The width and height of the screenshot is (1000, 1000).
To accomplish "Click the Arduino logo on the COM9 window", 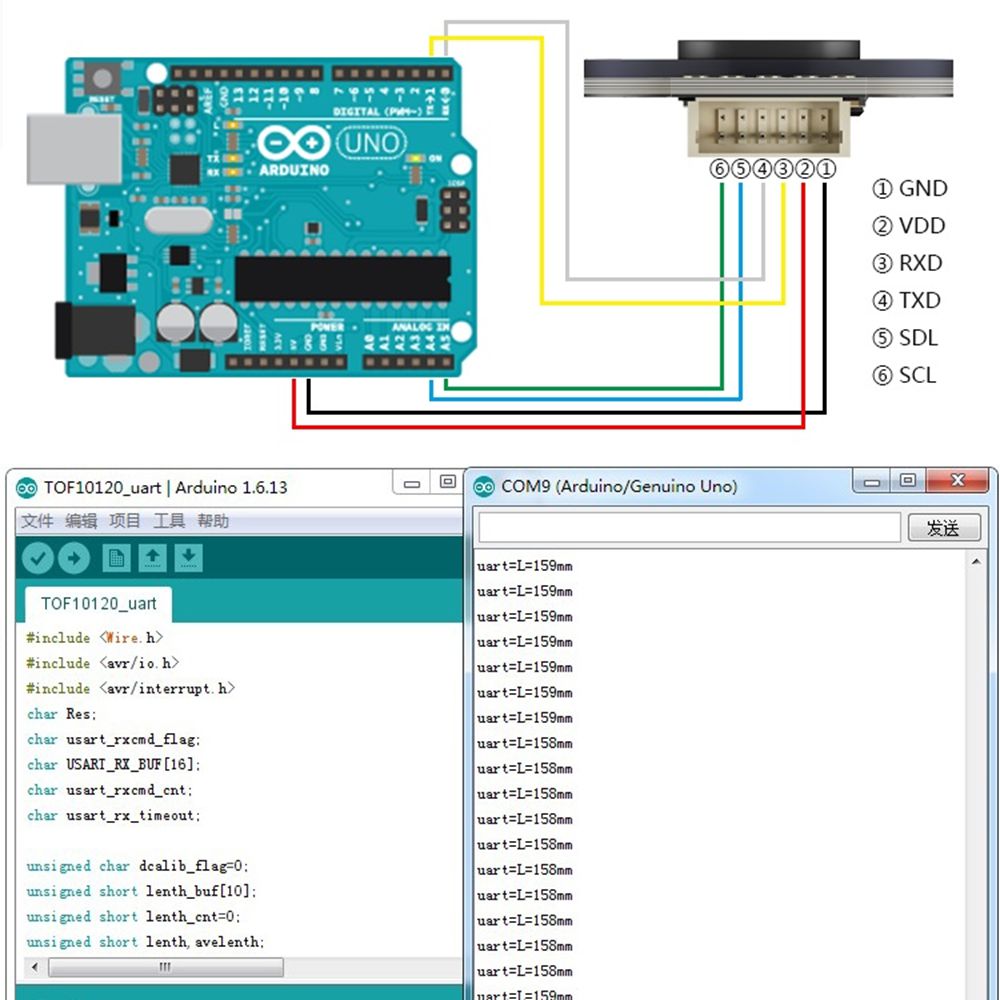I will click(x=483, y=485).
